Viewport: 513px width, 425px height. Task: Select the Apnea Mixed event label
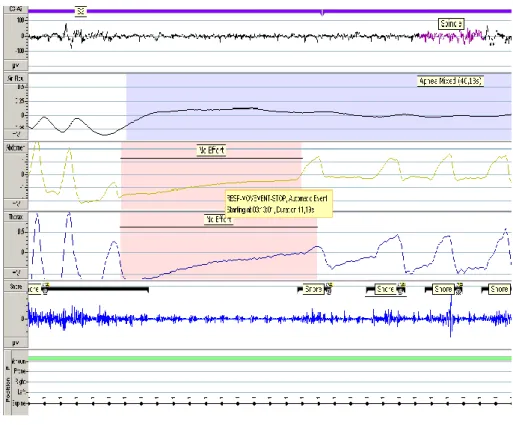tap(450, 81)
